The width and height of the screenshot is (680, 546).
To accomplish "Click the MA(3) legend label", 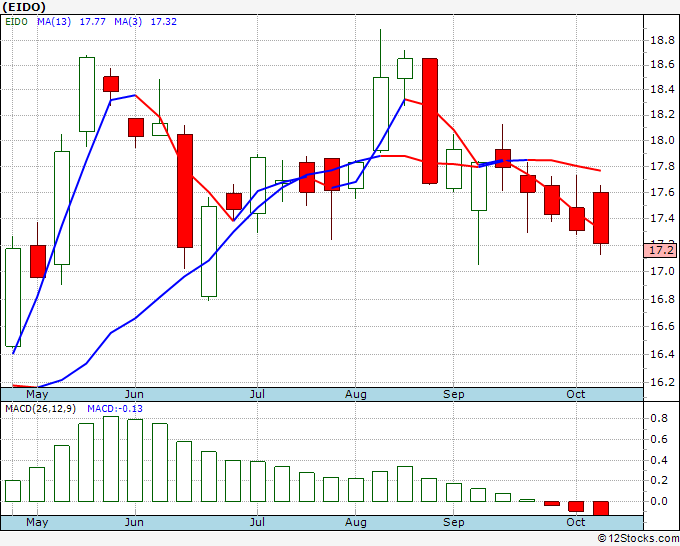I will (128, 22).
